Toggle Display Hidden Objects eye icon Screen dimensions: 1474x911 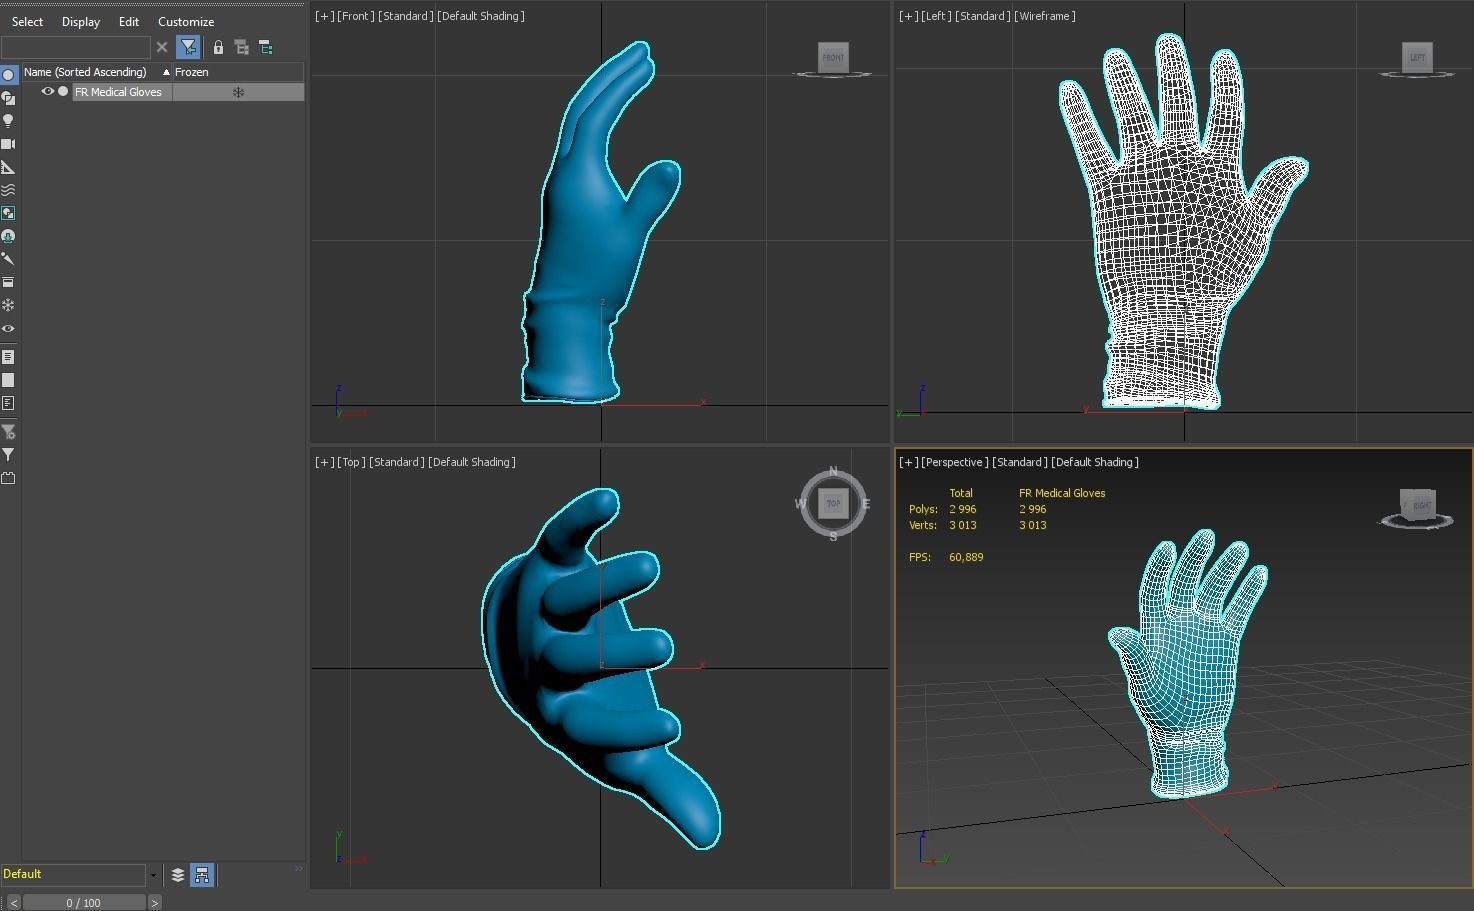[x=8, y=328]
